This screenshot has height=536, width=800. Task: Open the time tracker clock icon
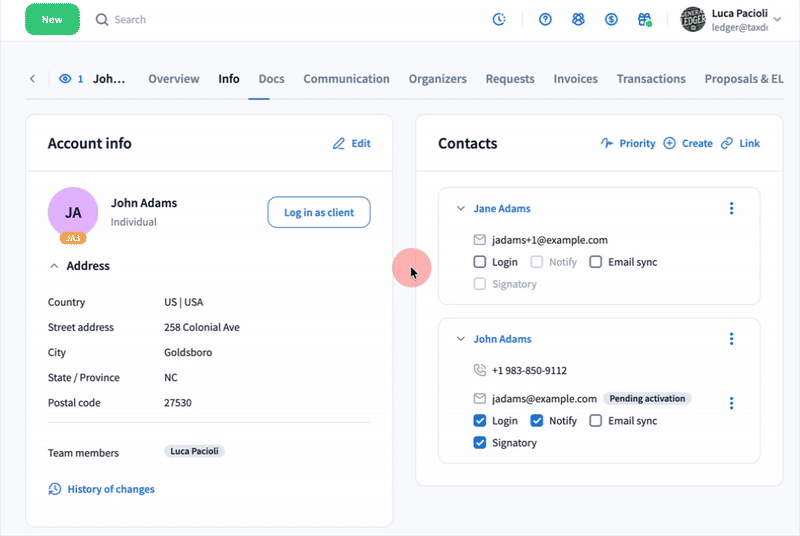(500, 20)
